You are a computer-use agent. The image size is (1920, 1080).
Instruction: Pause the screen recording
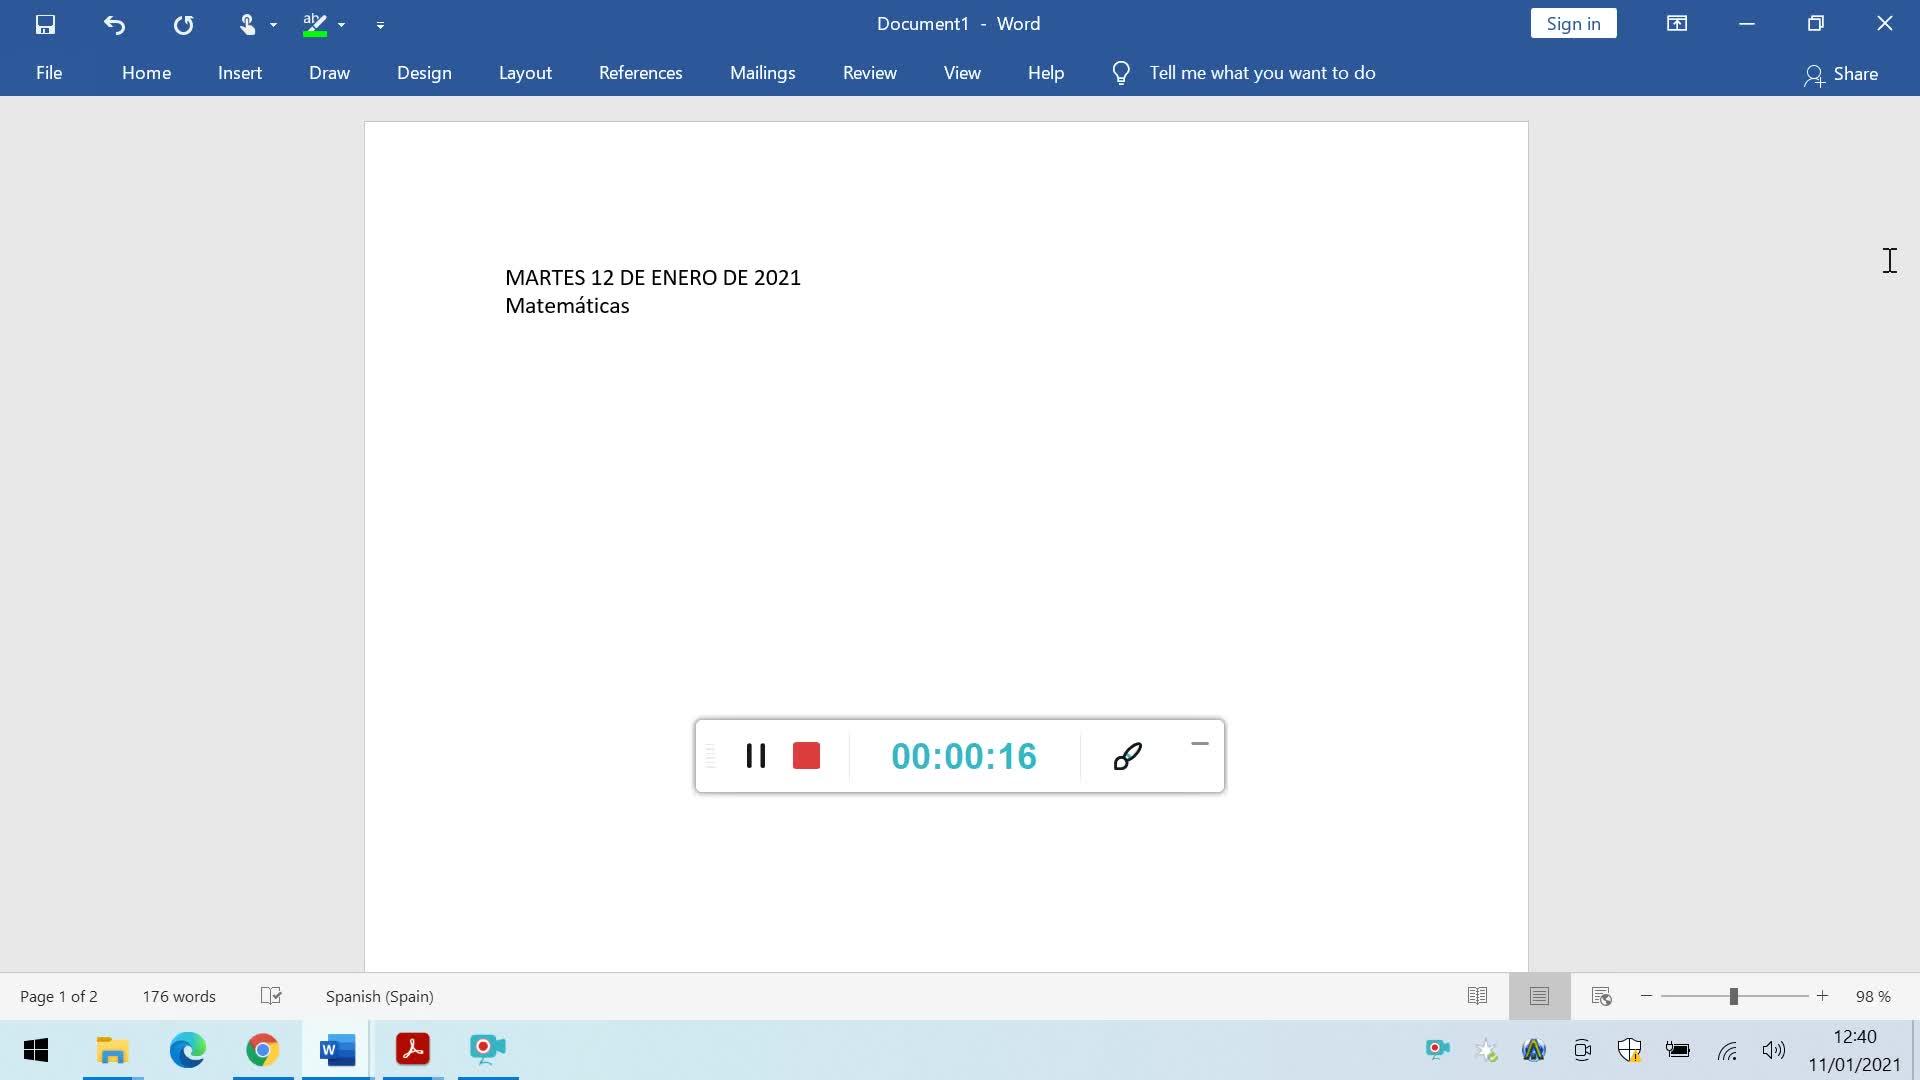(x=756, y=756)
